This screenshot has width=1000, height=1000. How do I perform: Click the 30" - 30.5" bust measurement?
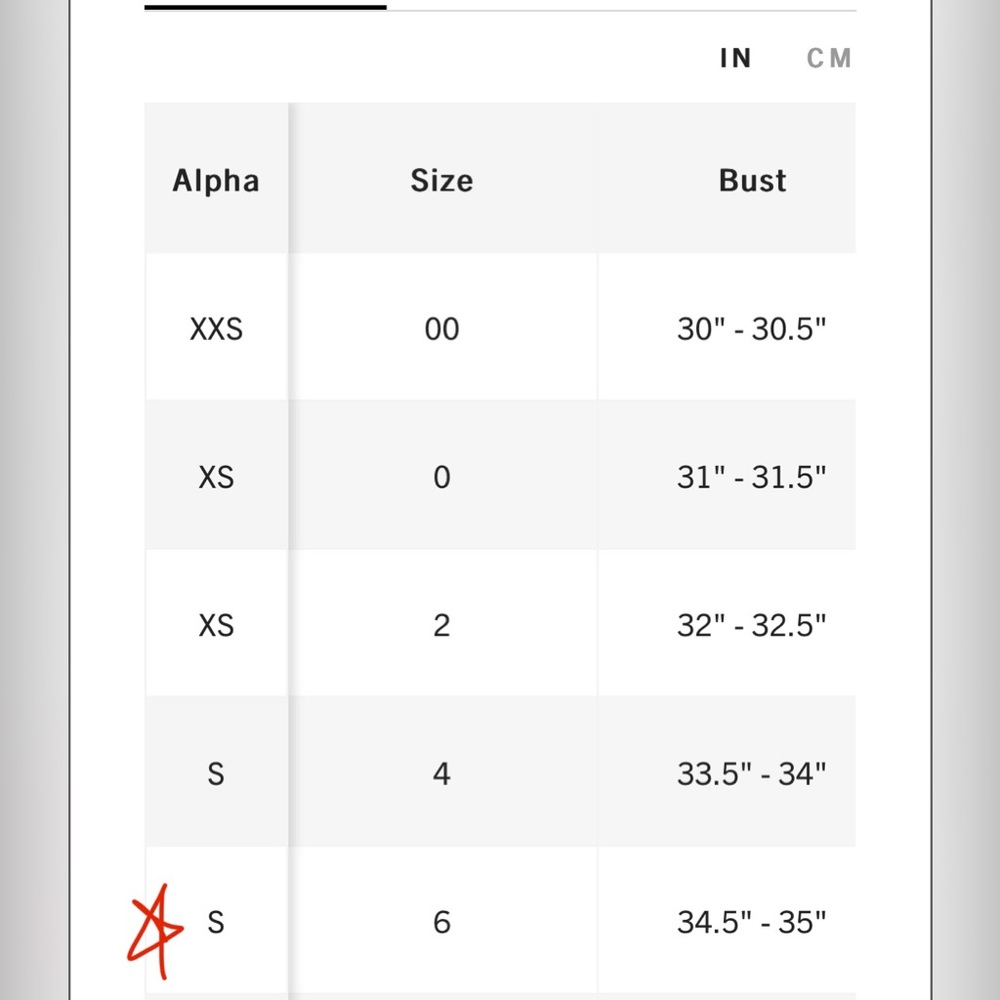(752, 329)
